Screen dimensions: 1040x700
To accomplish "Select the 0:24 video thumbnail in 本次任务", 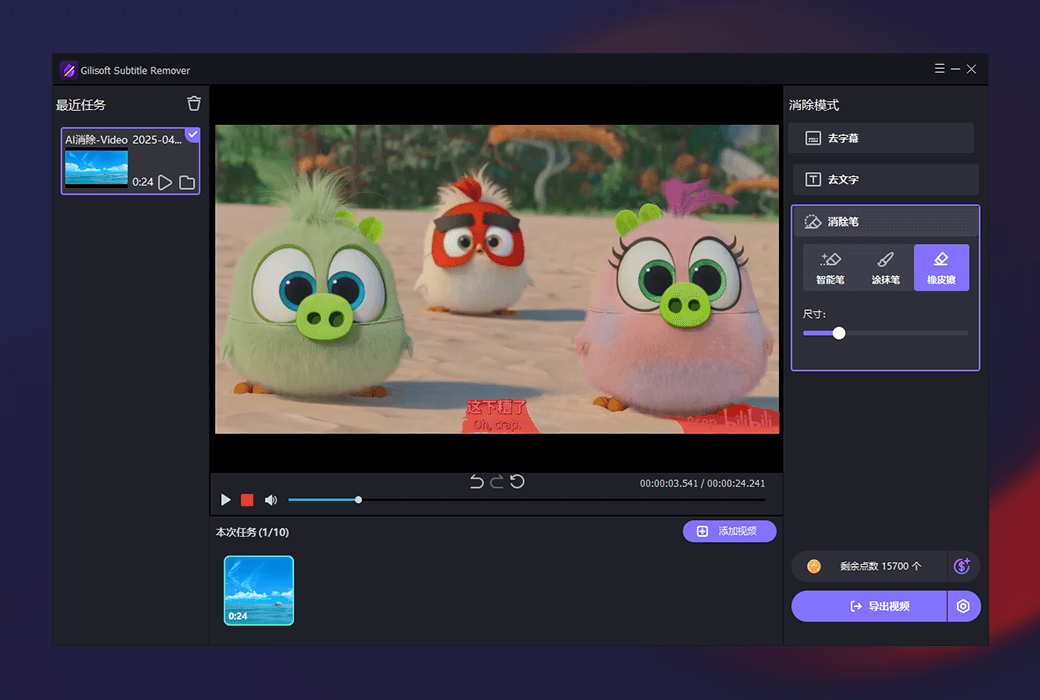I will [259, 591].
